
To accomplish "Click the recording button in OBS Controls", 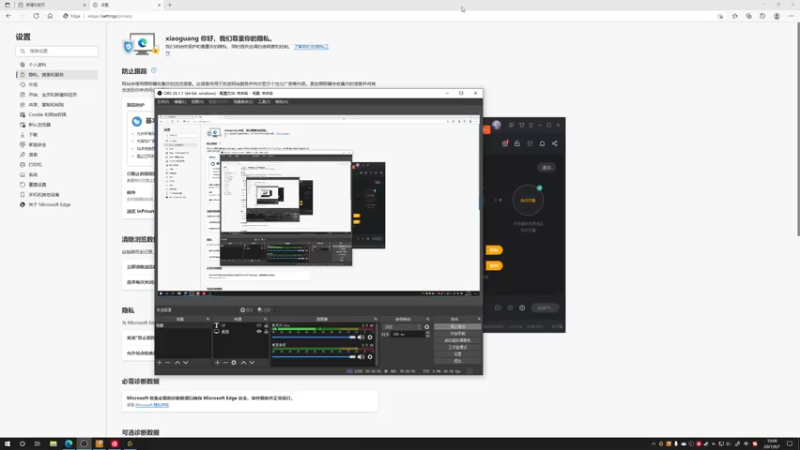I will 457,333.
